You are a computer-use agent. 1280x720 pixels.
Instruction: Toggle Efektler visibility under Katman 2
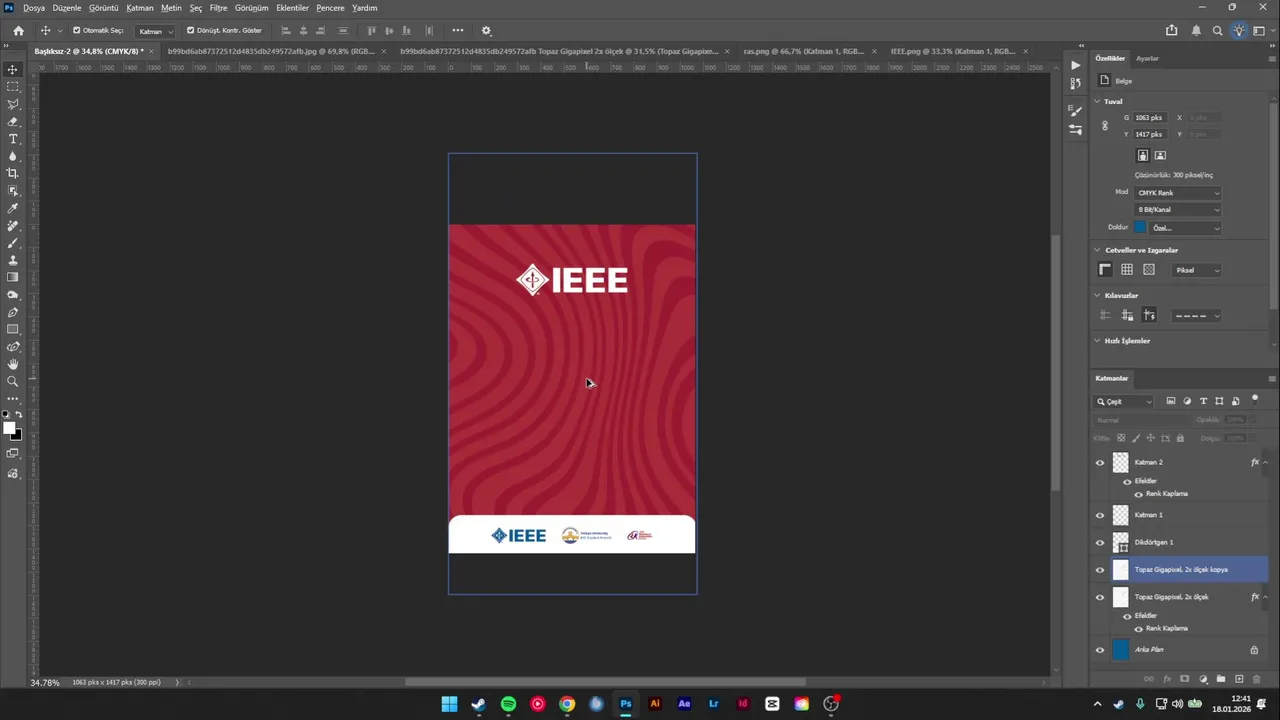1127,481
